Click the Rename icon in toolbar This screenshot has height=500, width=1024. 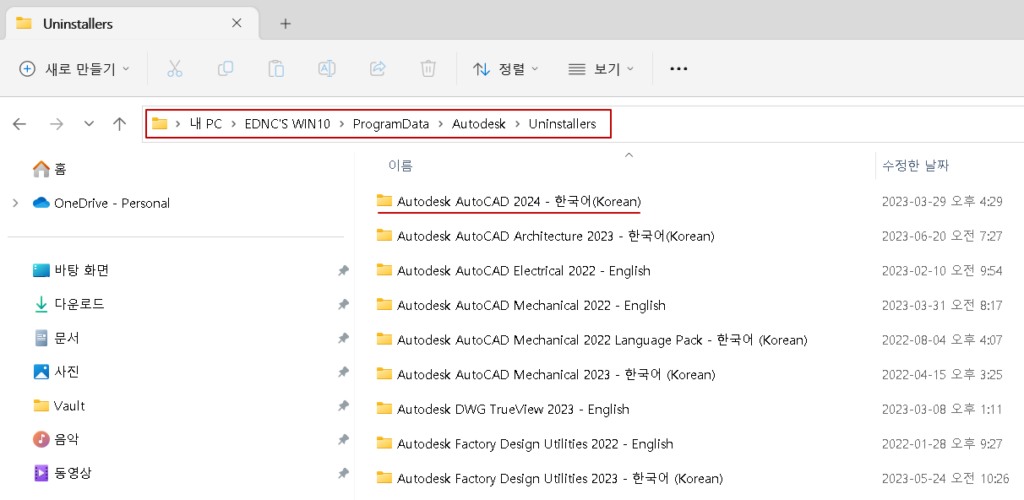point(327,69)
